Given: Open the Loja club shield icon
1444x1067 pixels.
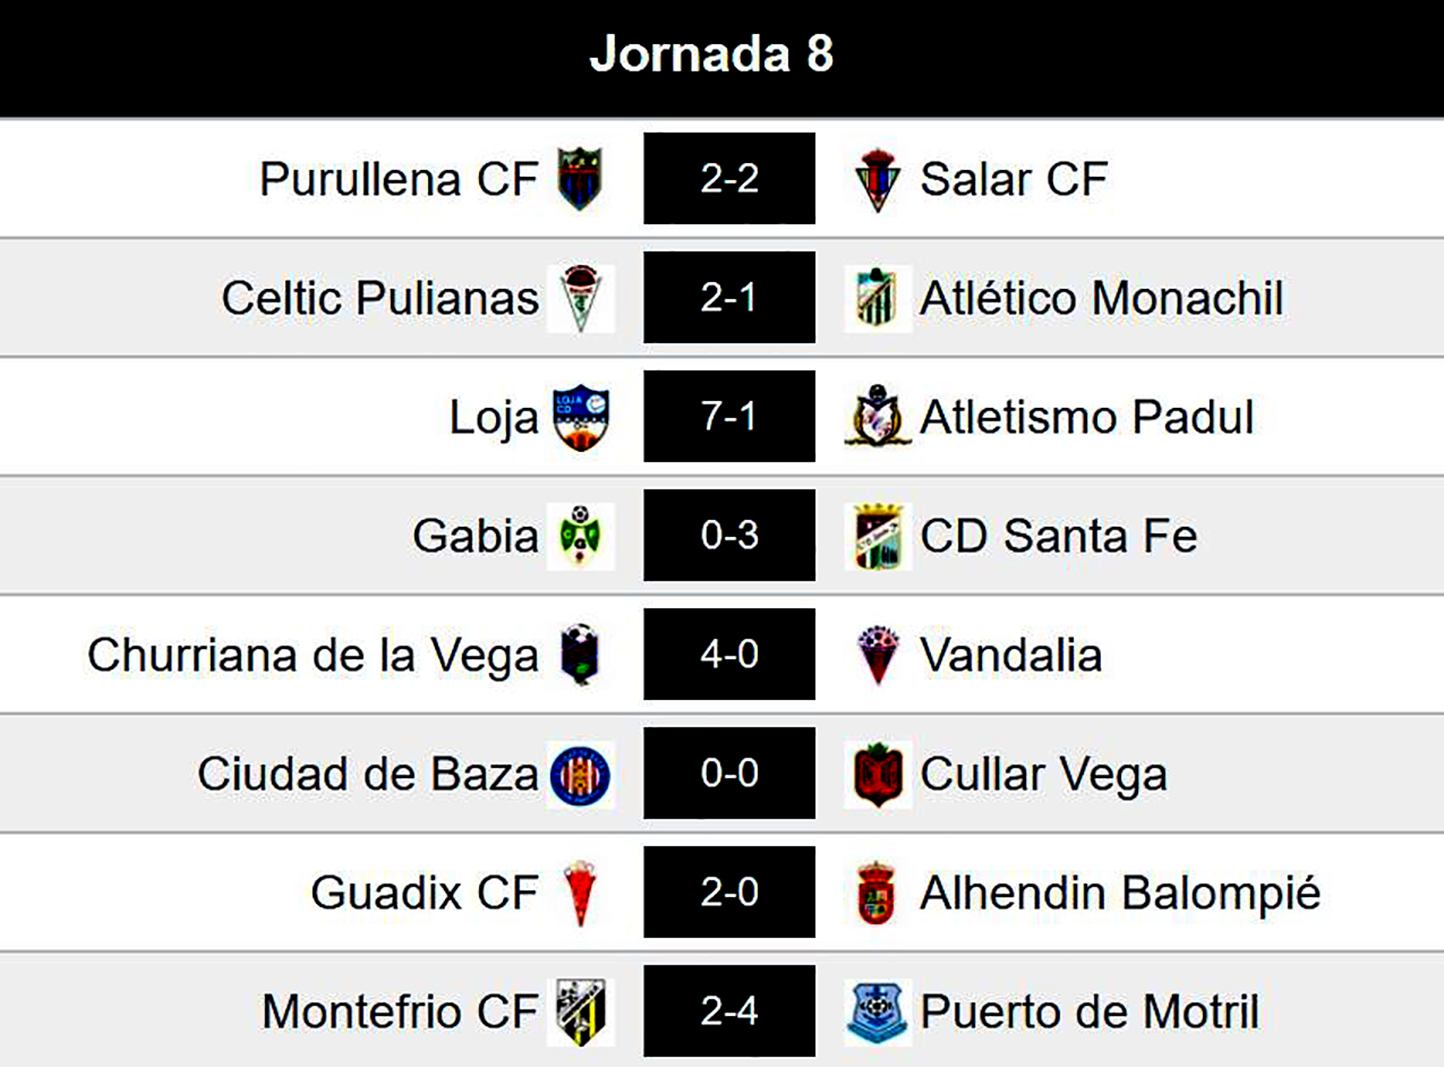Looking at the screenshot, I should coord(580,417).
